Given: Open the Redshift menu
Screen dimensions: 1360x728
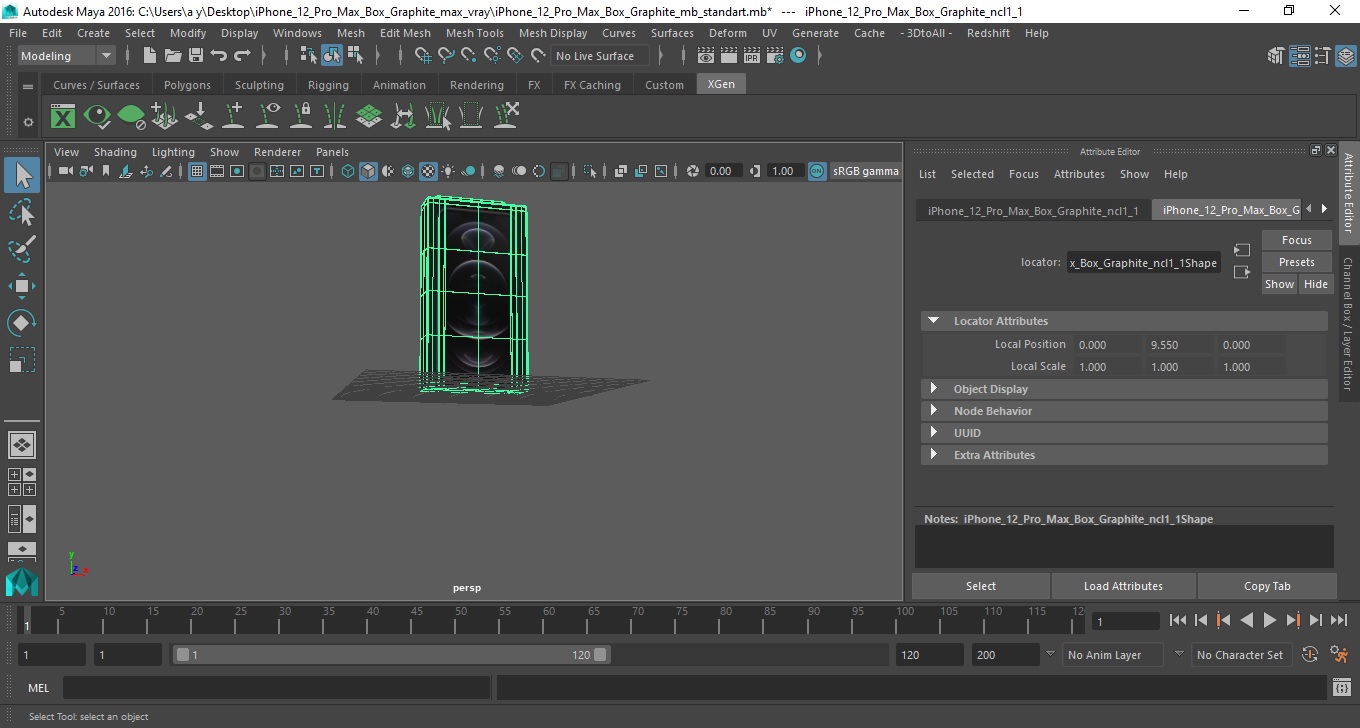Looking at the screenshot, I should [x=989, y=33].
